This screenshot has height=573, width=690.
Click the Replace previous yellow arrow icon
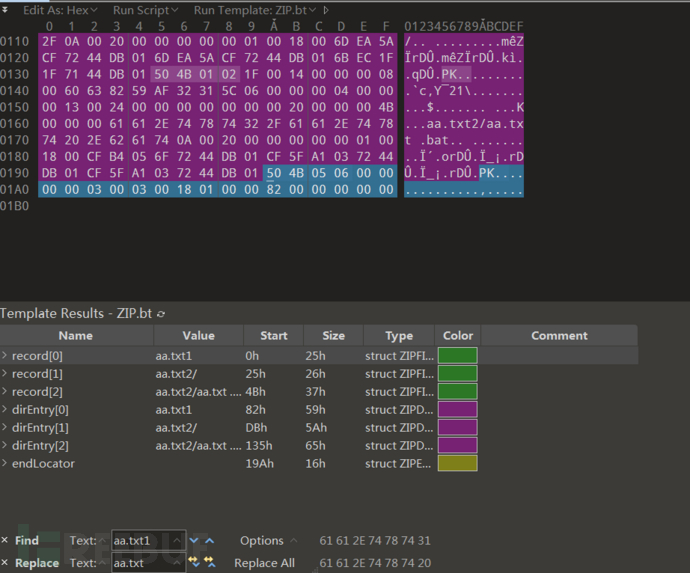click(210, 563)
